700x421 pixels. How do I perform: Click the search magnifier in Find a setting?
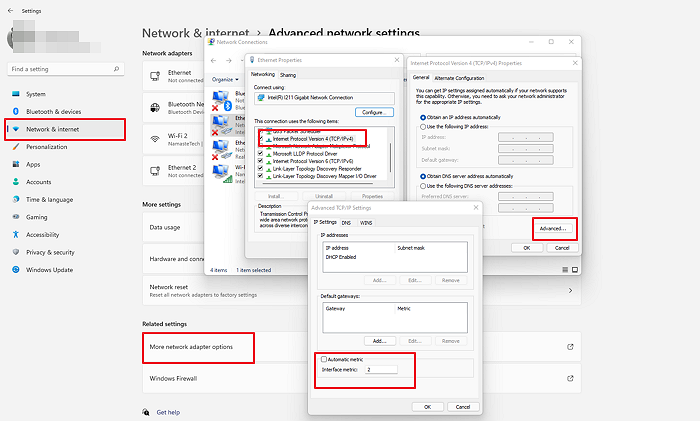pos(116,69)
